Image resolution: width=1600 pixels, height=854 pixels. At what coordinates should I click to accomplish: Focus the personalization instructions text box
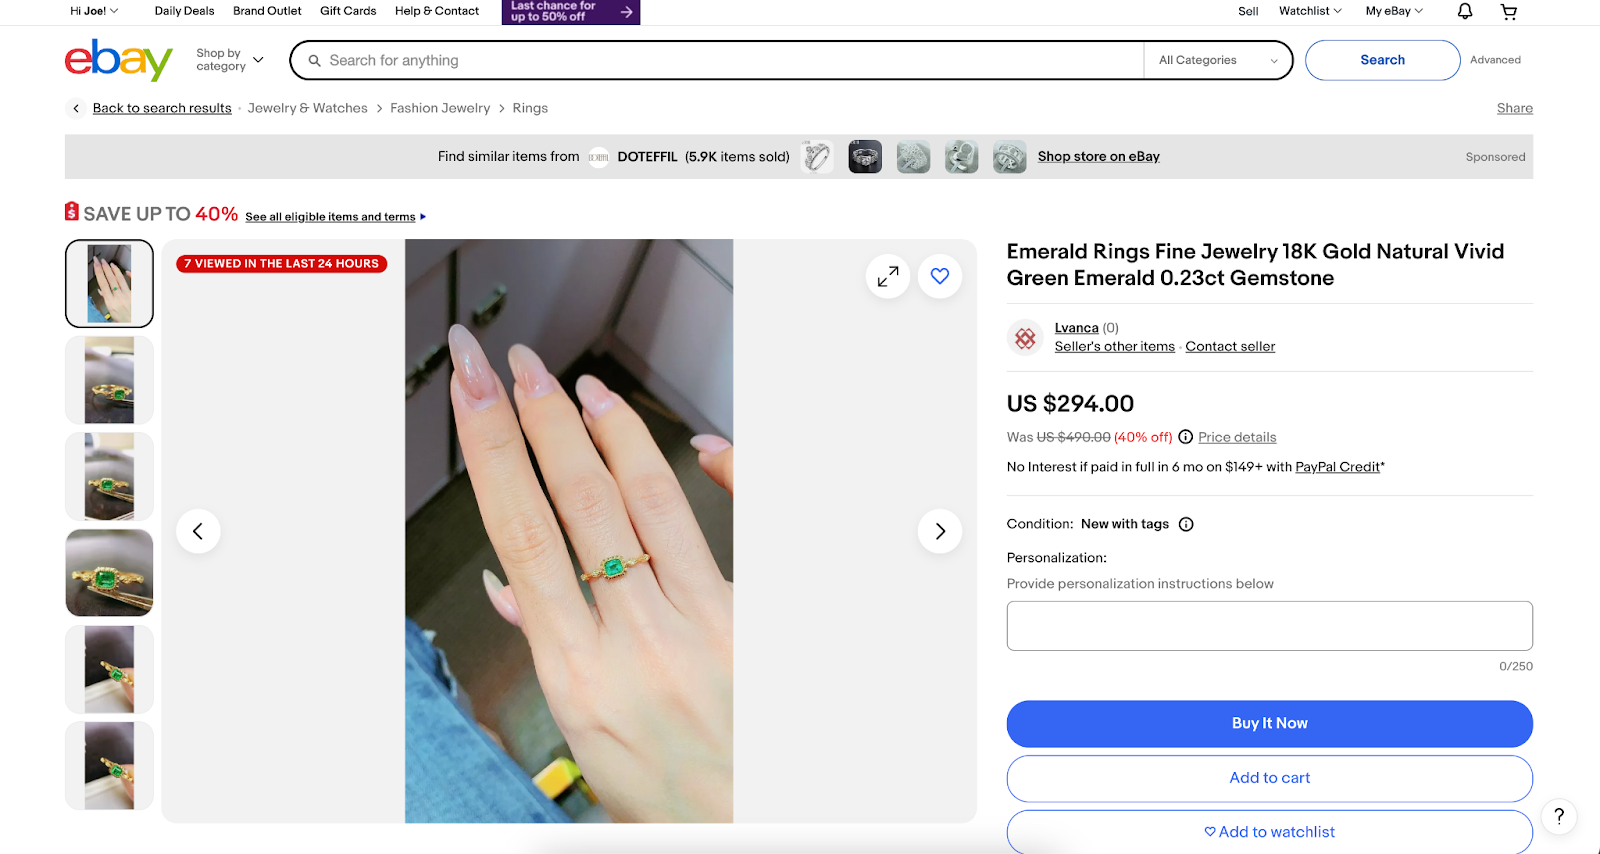(1269, 626)
